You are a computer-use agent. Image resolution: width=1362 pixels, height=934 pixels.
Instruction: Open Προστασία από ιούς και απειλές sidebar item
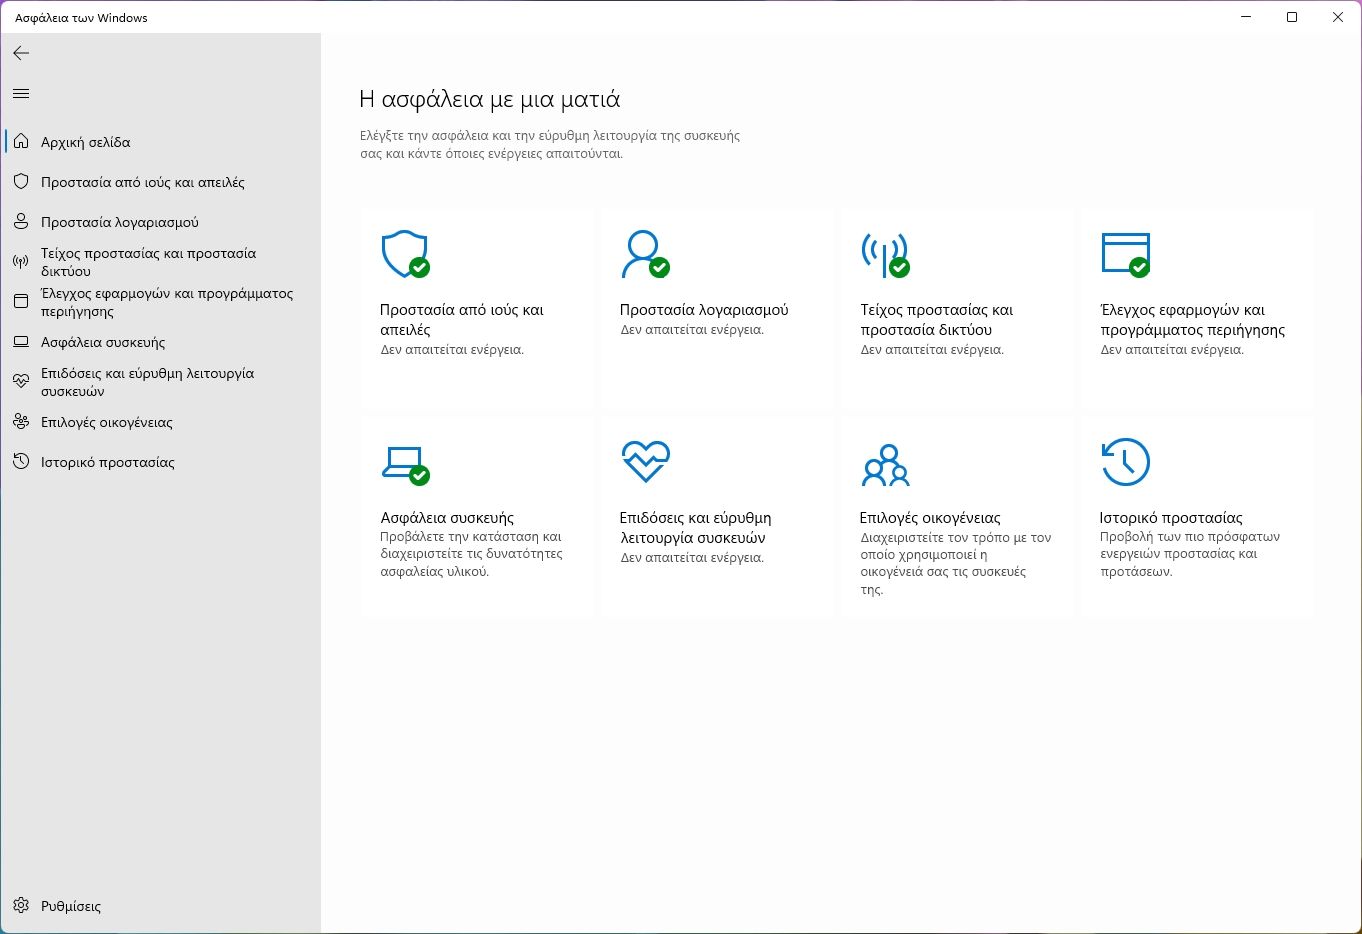tap(143, 182)
